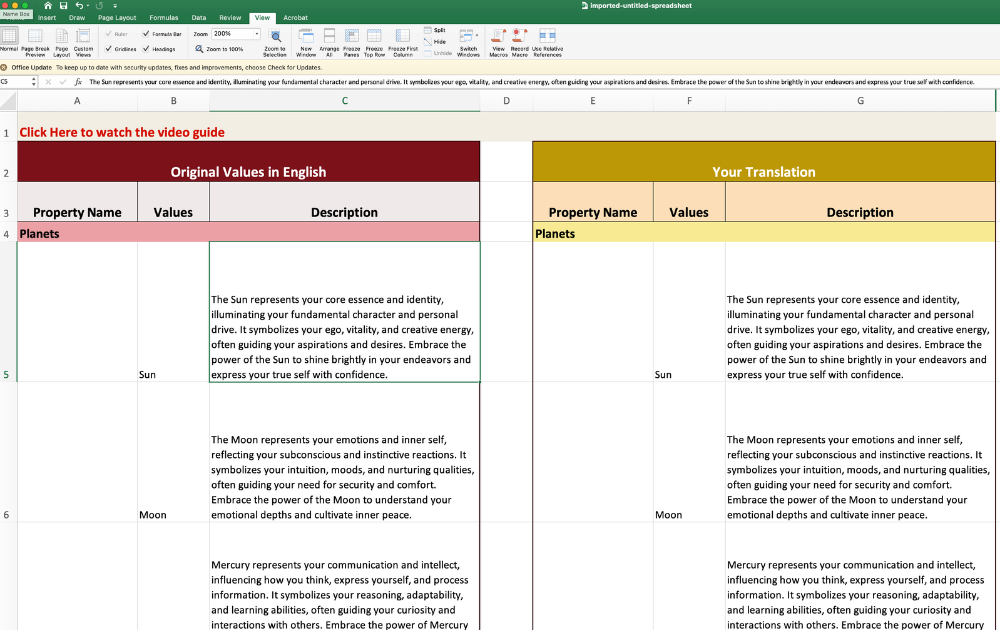Click the select-all corner triangle
Viewport: 1000px width, 630px height.
coord(8,101)
